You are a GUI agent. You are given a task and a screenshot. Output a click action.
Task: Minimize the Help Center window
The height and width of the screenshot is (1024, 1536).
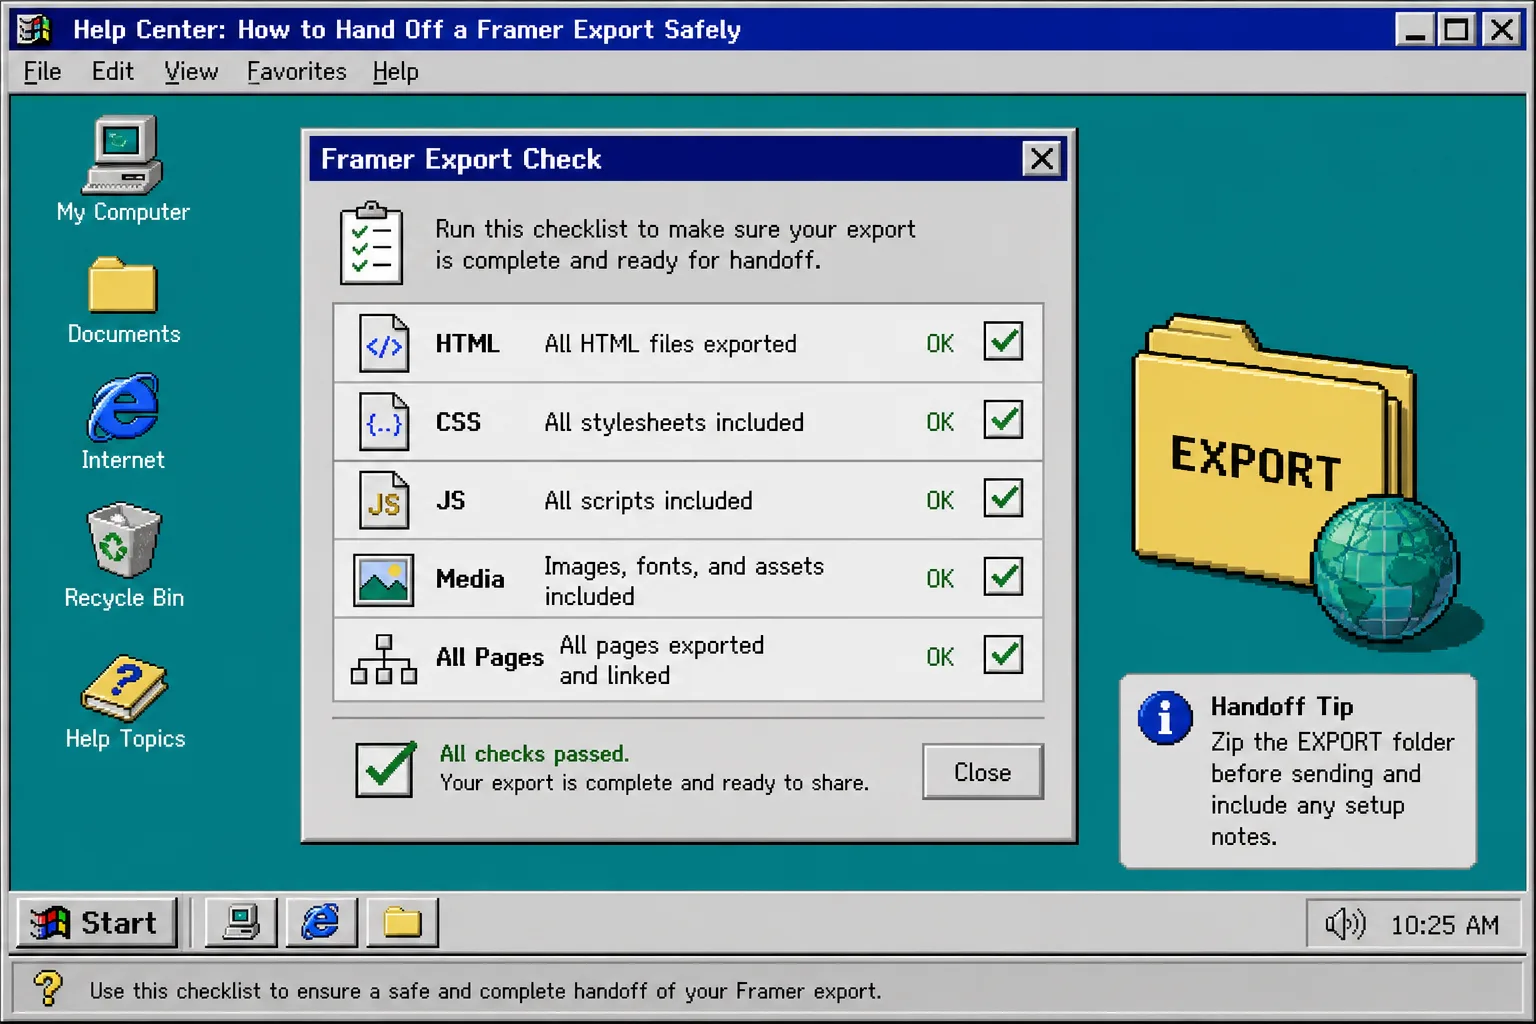[x=1415, y=29]
